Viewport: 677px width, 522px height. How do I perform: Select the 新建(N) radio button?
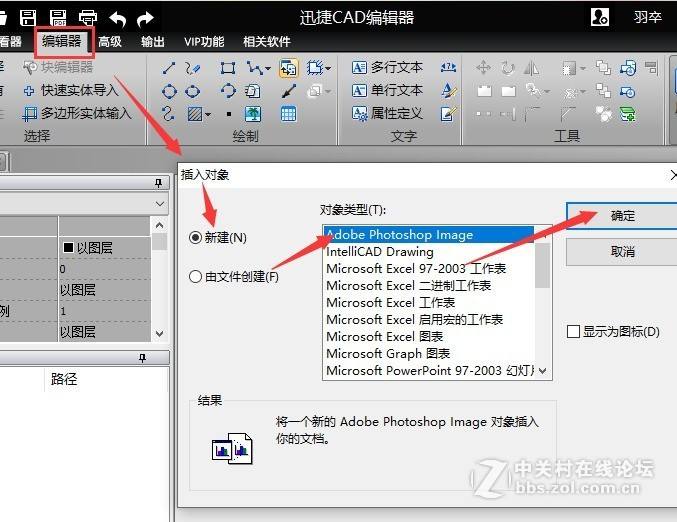point(195,237)
